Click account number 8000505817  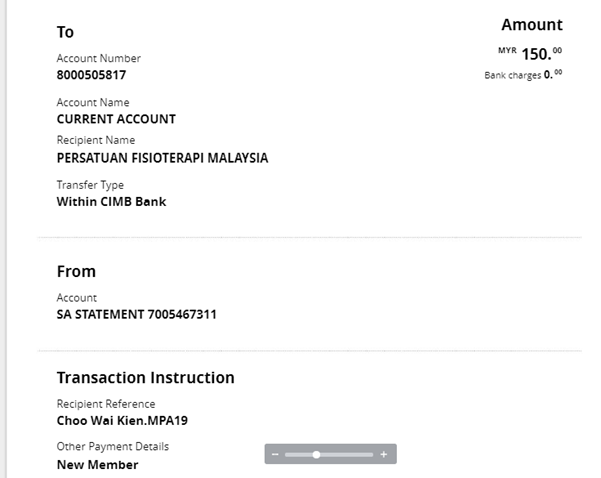91,75
